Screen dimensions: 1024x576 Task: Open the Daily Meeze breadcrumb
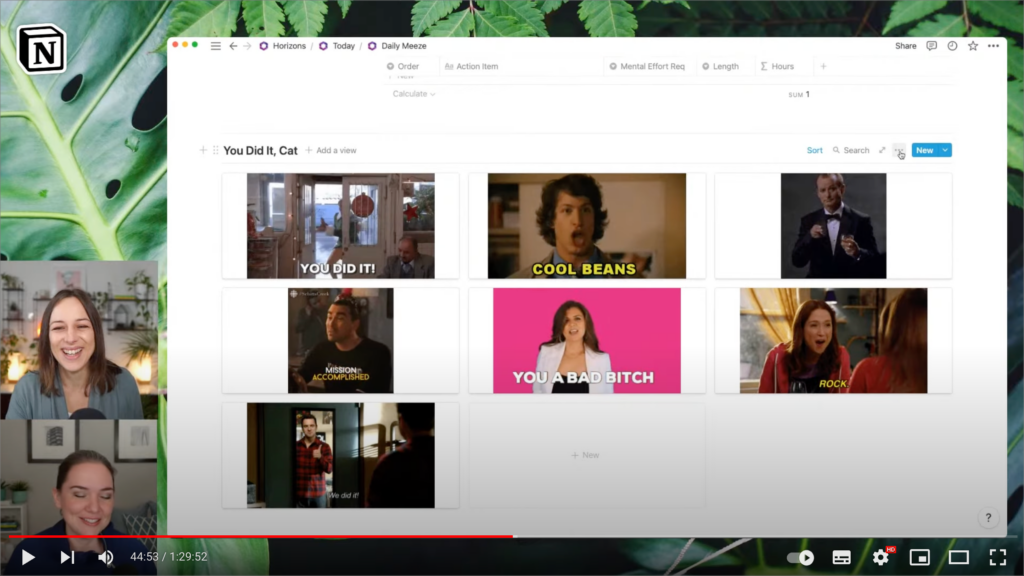397,46
